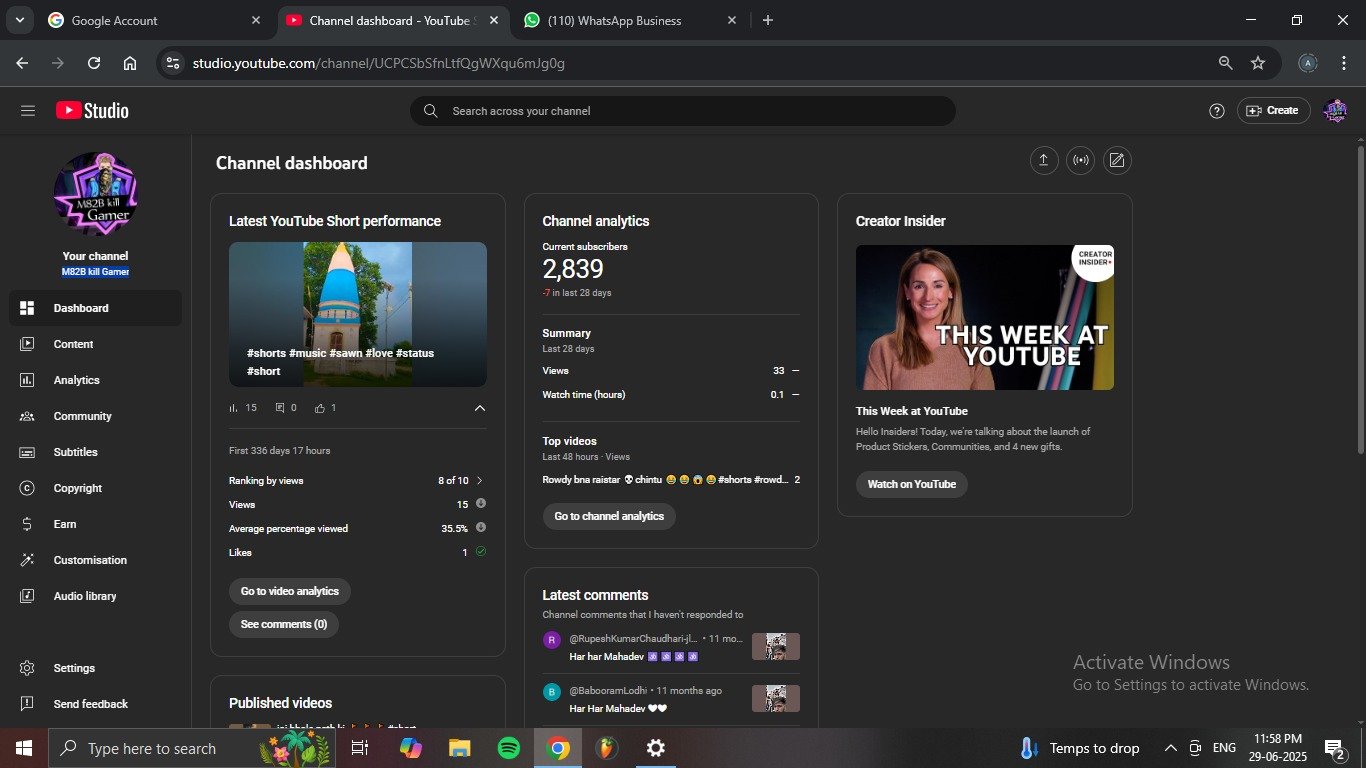The image size is (1366, 768).
Task: Click Watch on YouTube
Action: pos(912,484)
